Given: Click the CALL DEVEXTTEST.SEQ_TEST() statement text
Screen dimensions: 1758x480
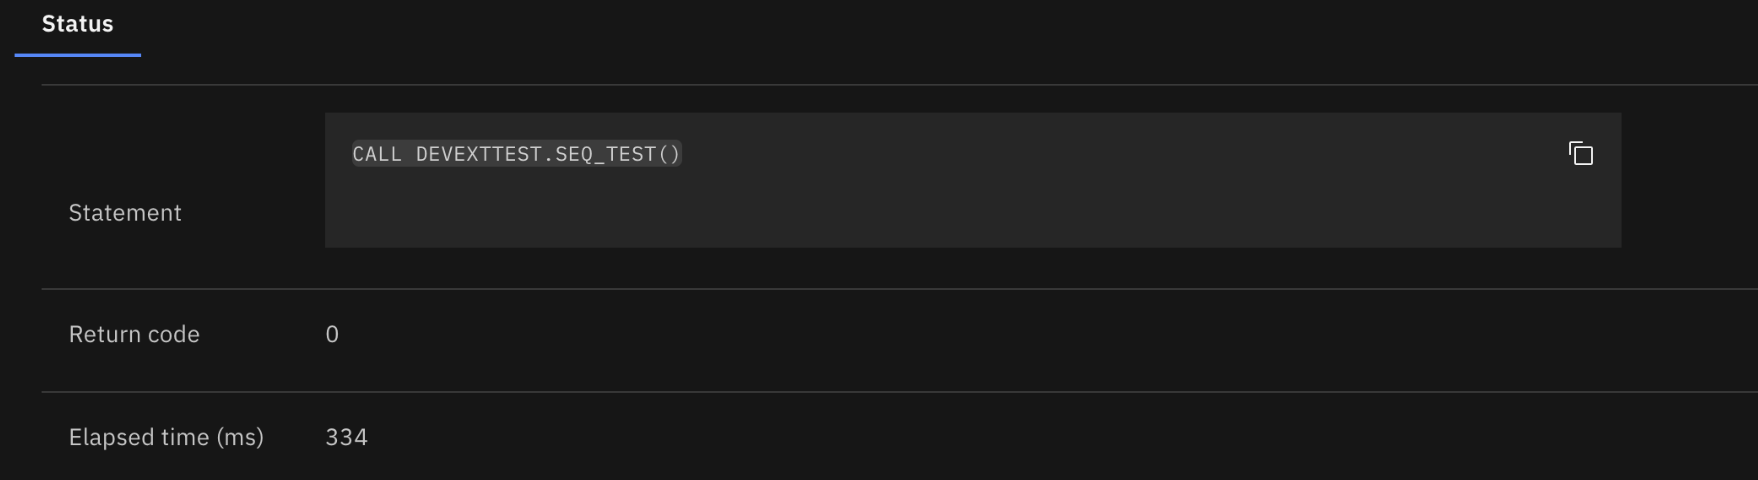Looking at the screenshot, I should [x=516, y=154].
